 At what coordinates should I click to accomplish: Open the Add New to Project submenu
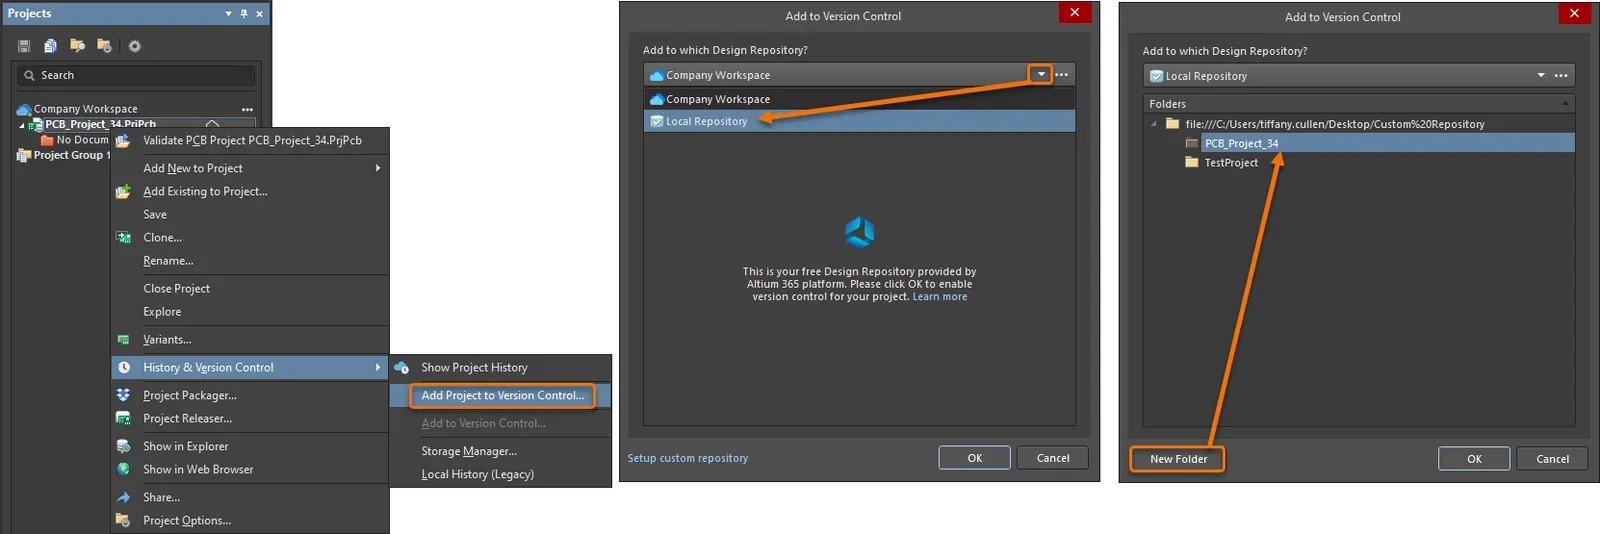point(250,168)
